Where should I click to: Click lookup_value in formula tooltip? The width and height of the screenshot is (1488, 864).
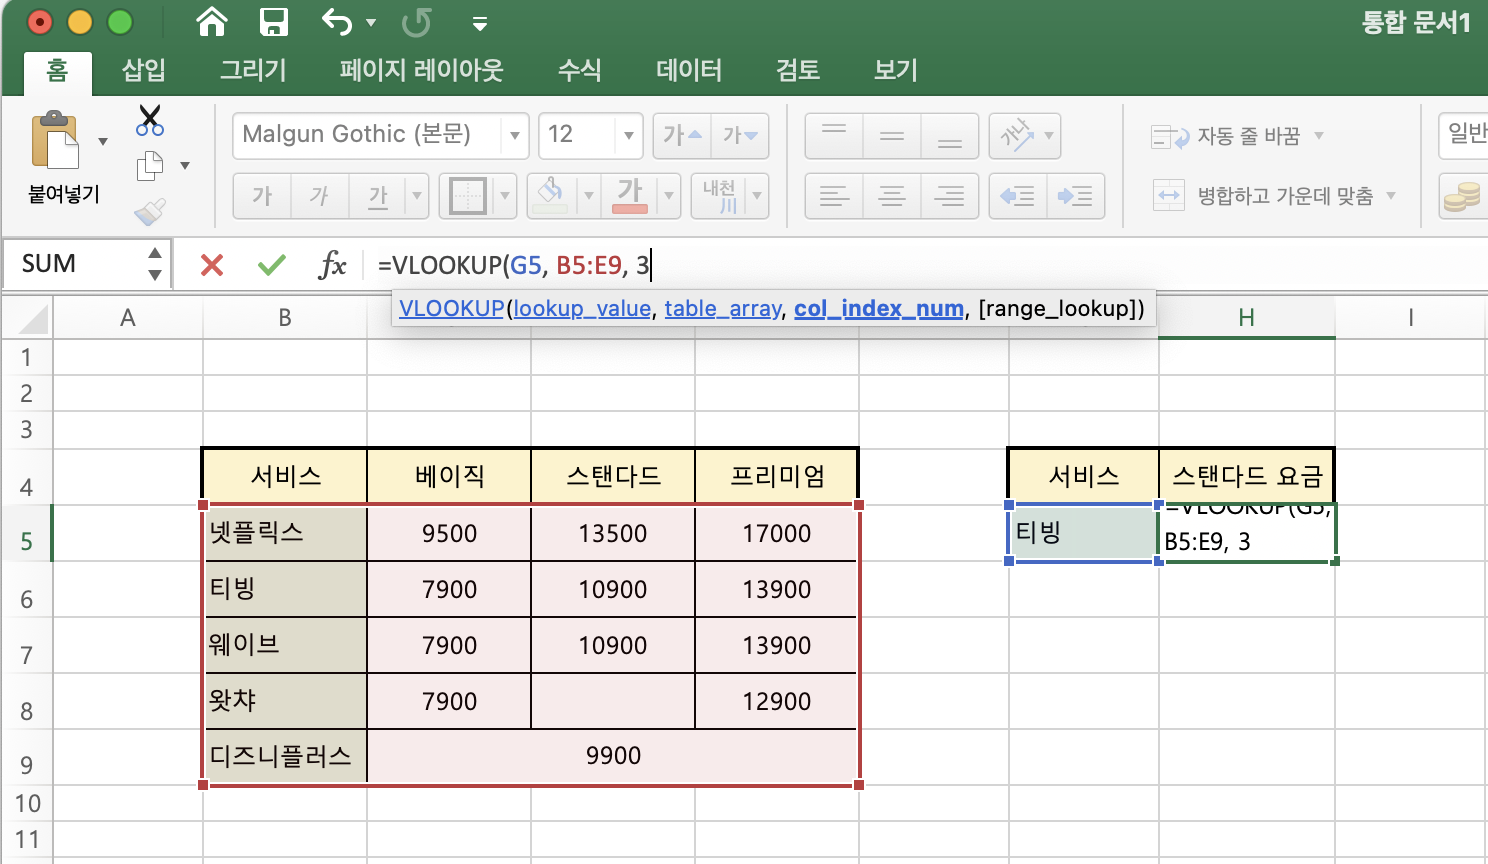[582, 309]
